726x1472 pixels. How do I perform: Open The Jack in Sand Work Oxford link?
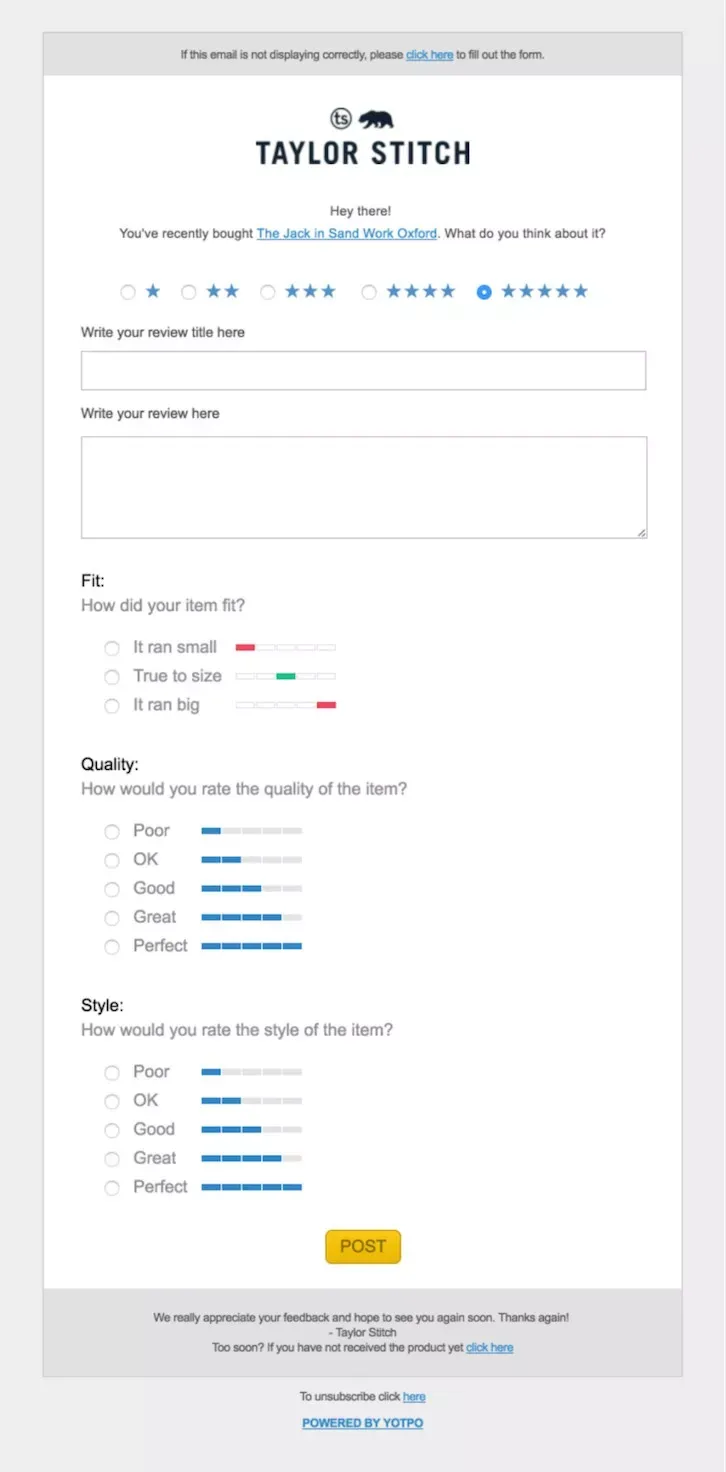346,234
